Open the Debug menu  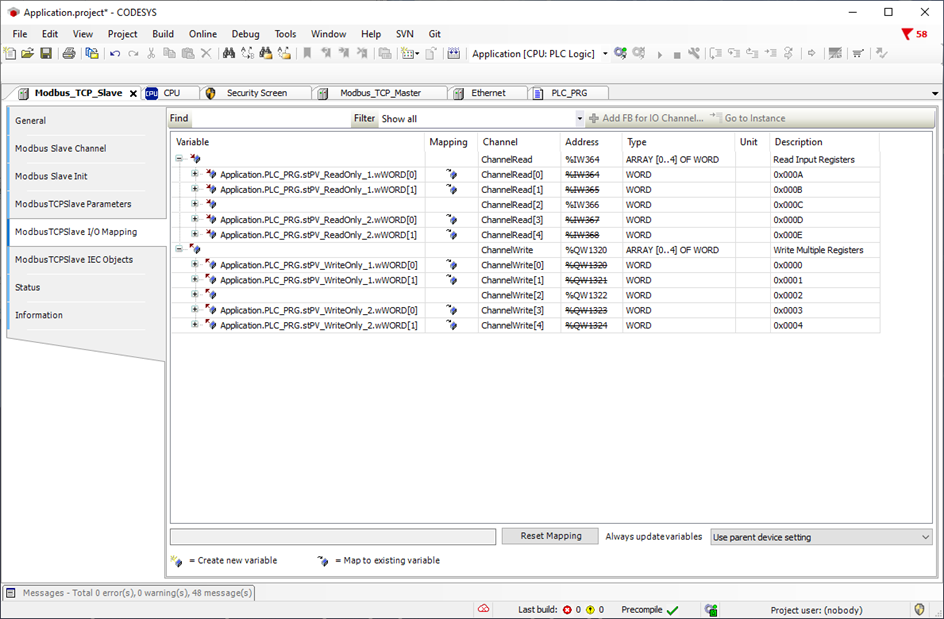pyautogui.click(x=245, y=34)
